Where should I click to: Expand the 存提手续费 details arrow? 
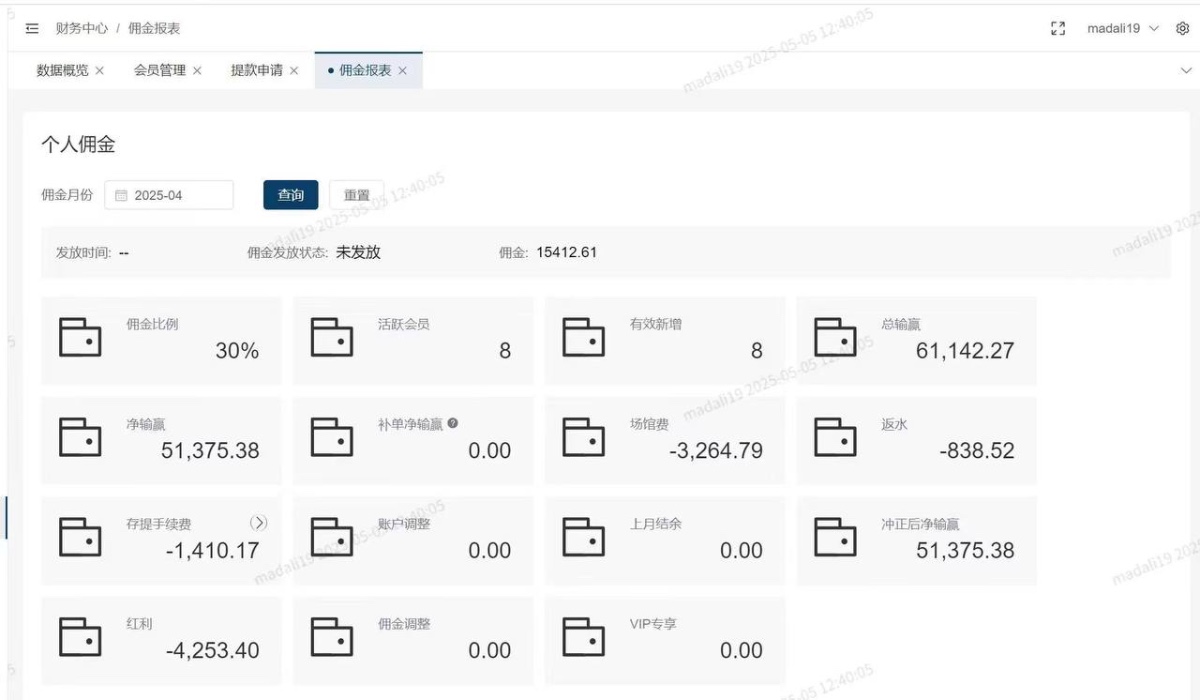pyautogui.click(x=259, y=522)
